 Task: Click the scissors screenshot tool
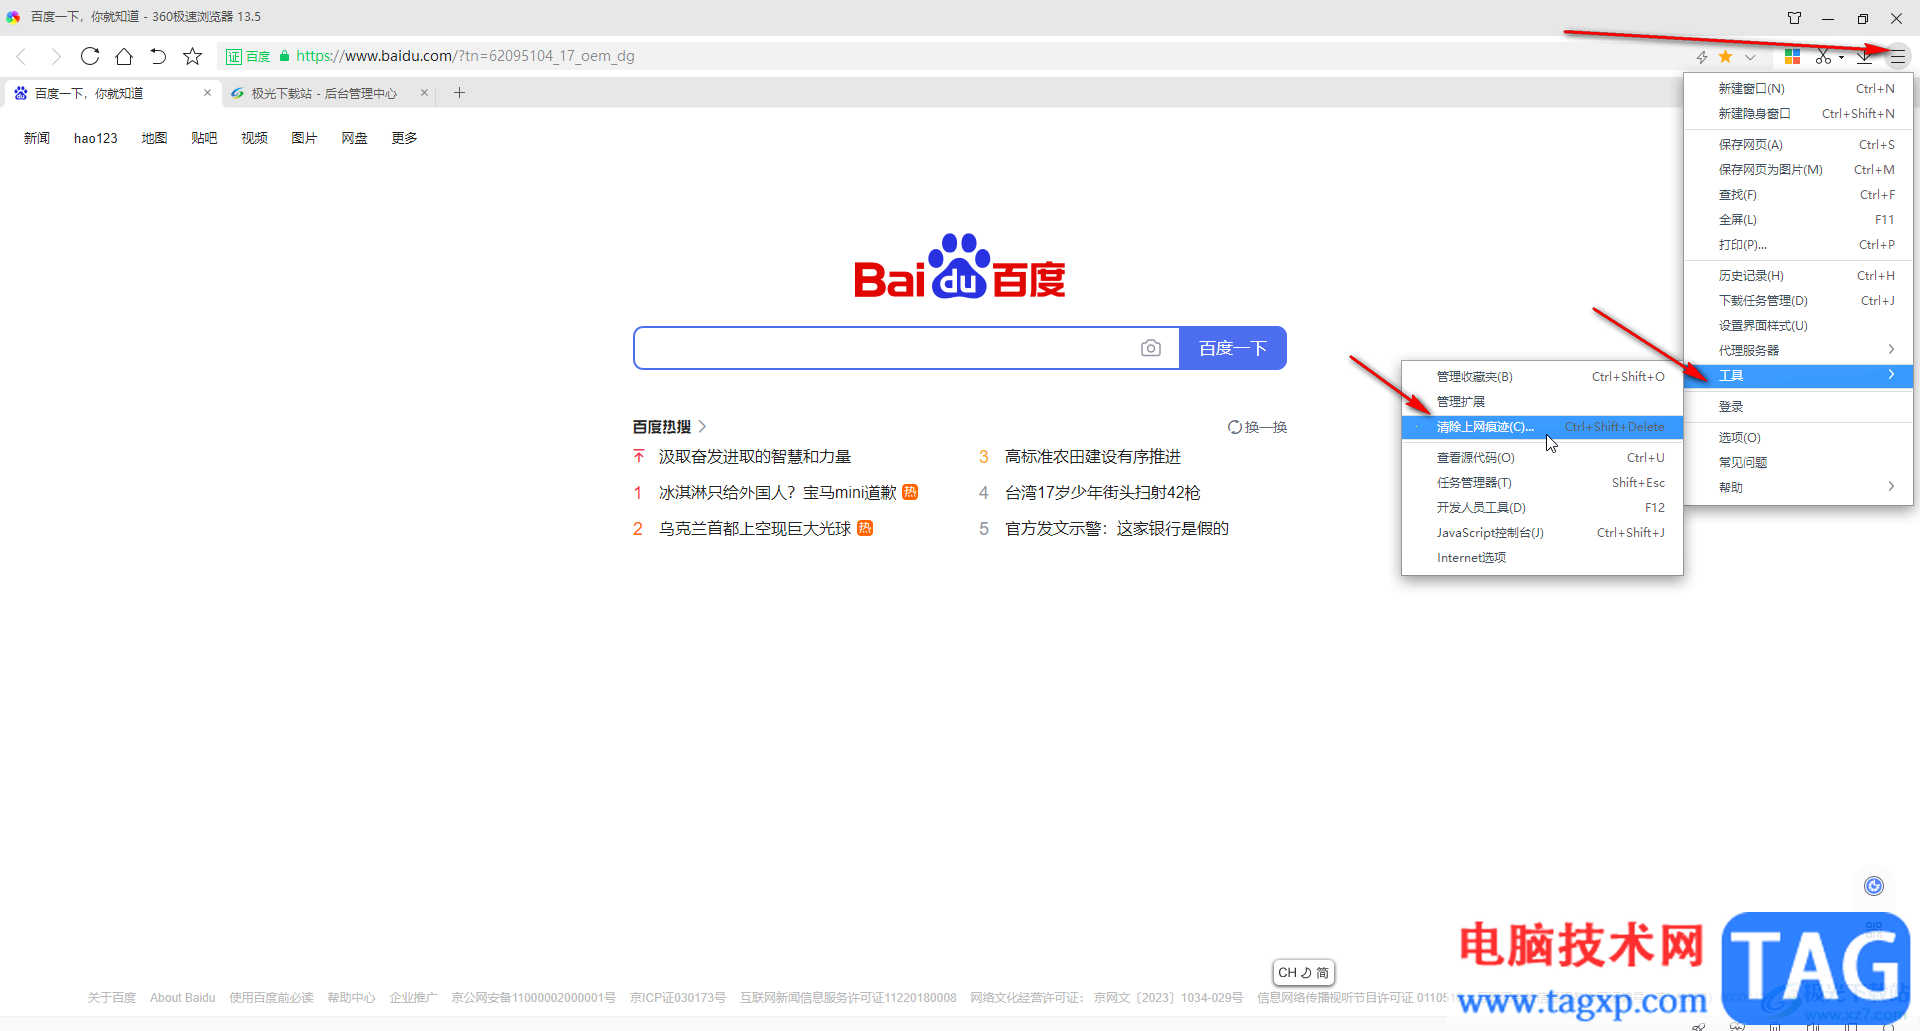point(1824,57)
